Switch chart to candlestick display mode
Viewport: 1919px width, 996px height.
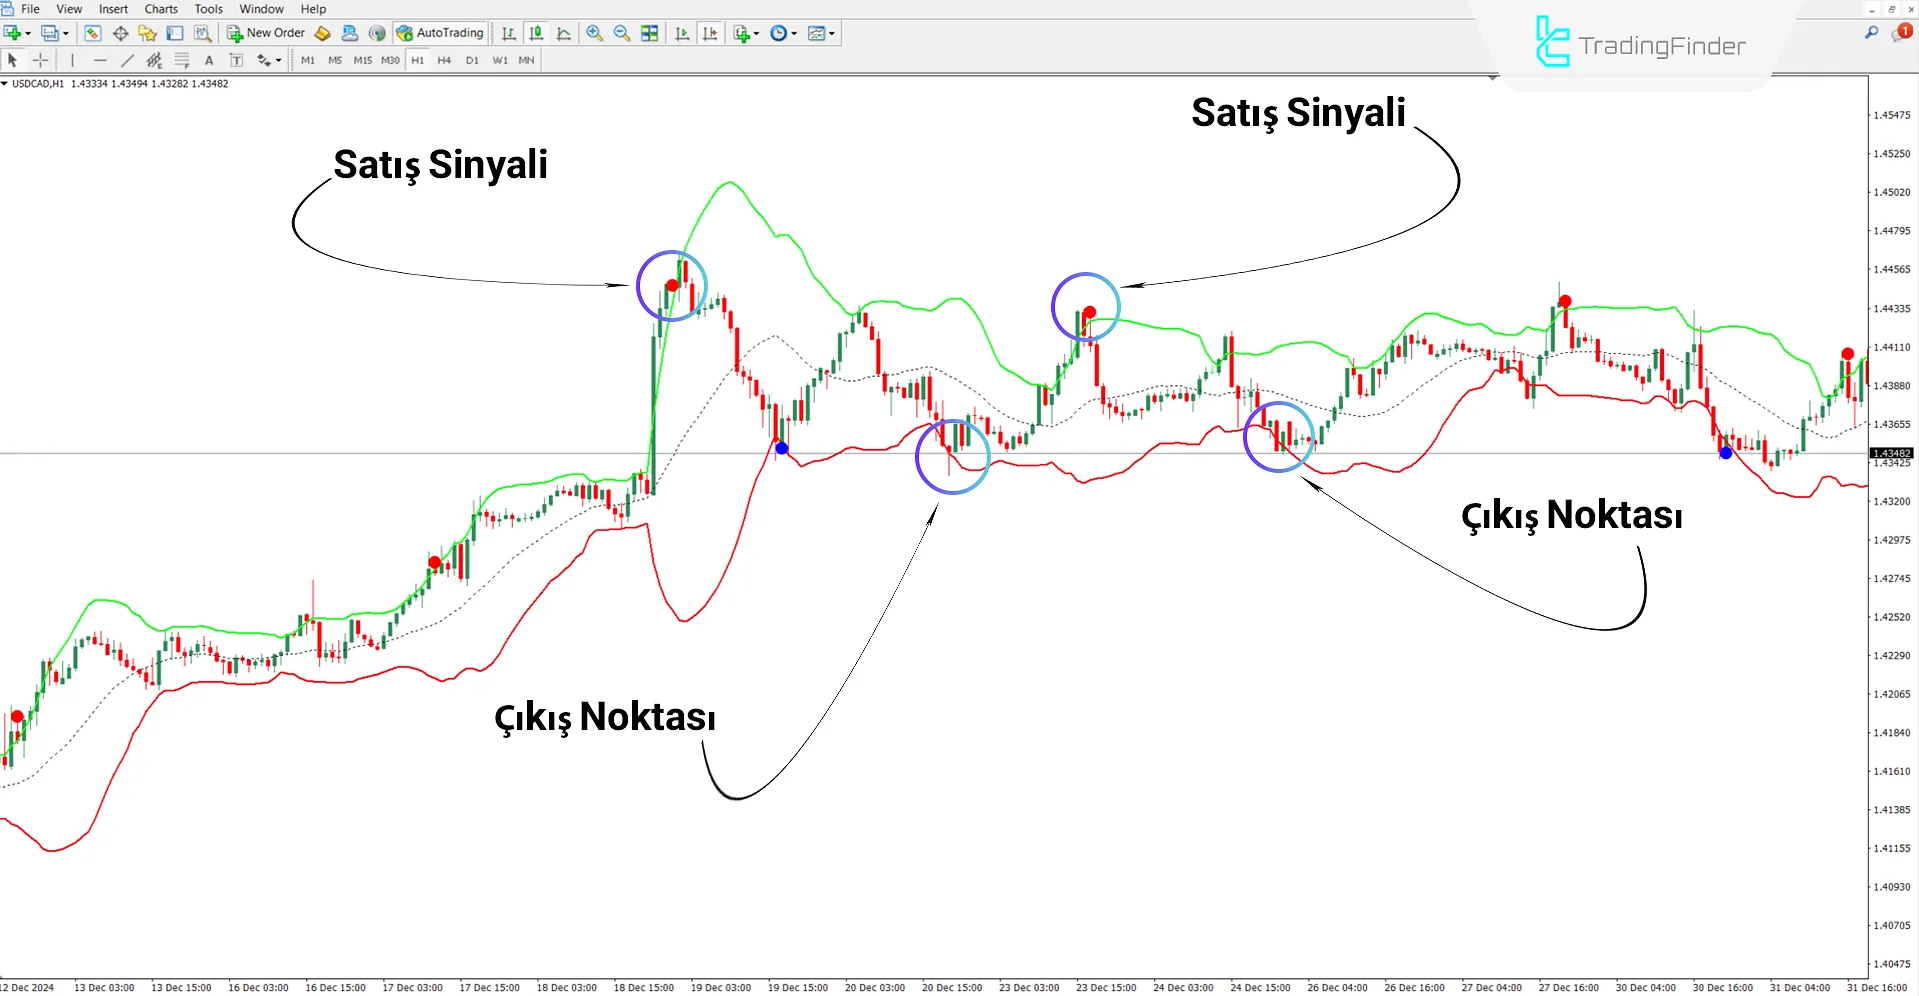[x=535, y=33]
